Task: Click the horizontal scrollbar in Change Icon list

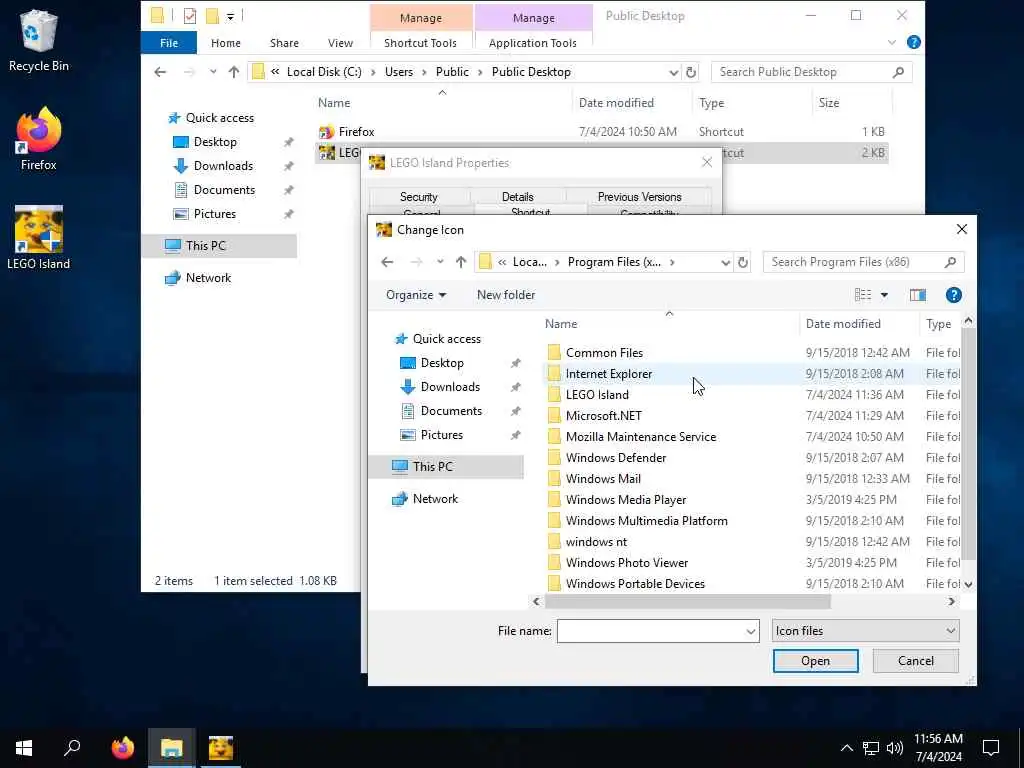Action: pos(687,601)
